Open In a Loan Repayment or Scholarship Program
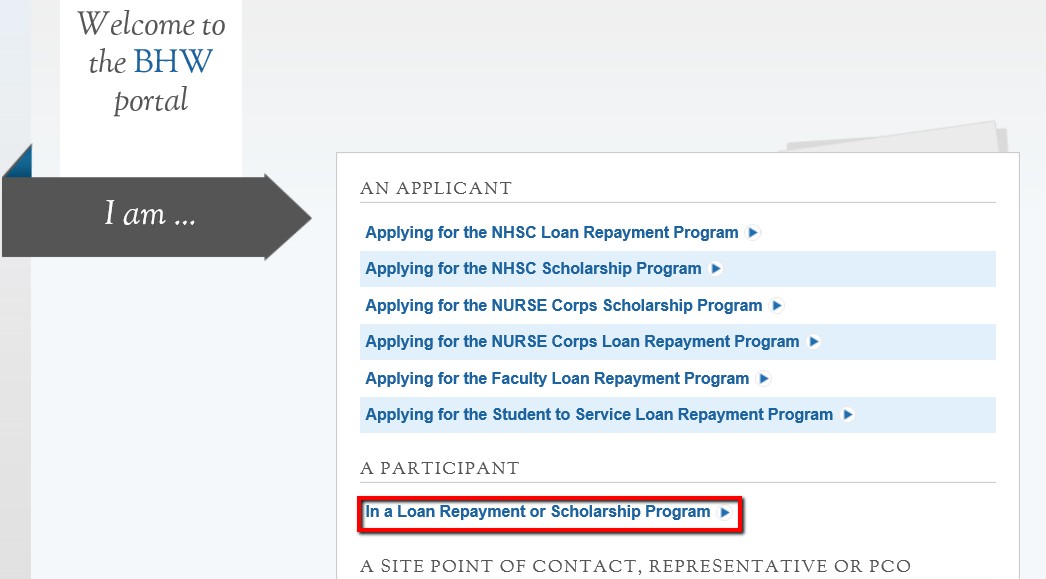 538,512
